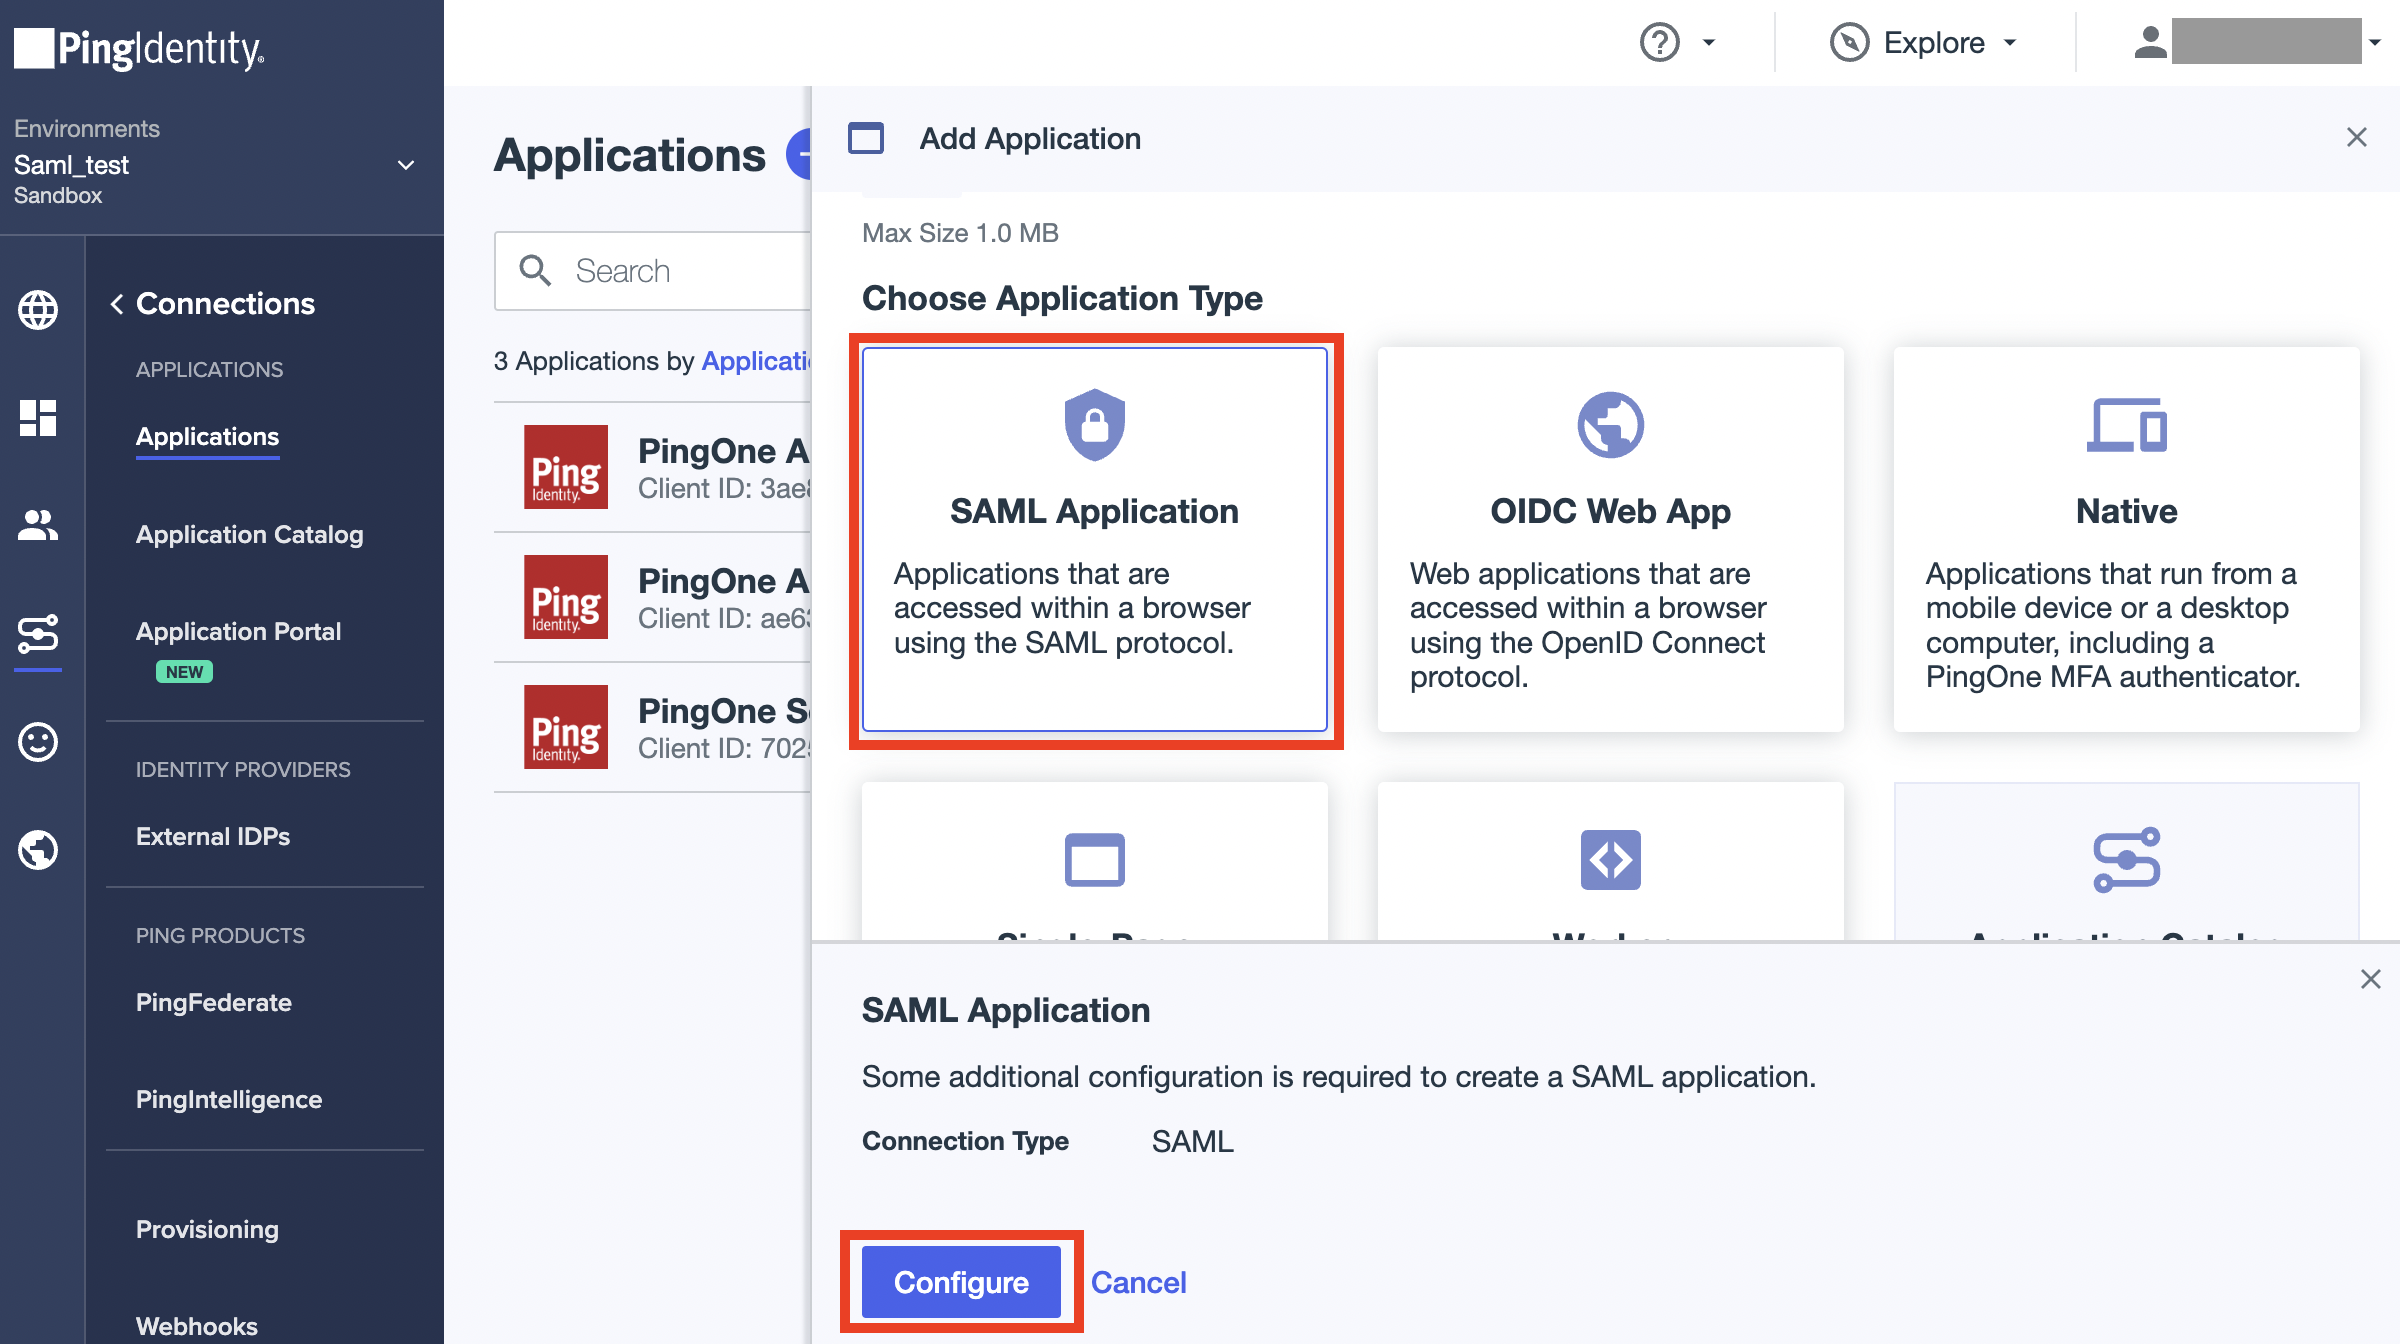The width and height of the screenshot is (2400, 1344).
Task: Click the NEW badge under Application Portal
Action: [x=184, y=672]
